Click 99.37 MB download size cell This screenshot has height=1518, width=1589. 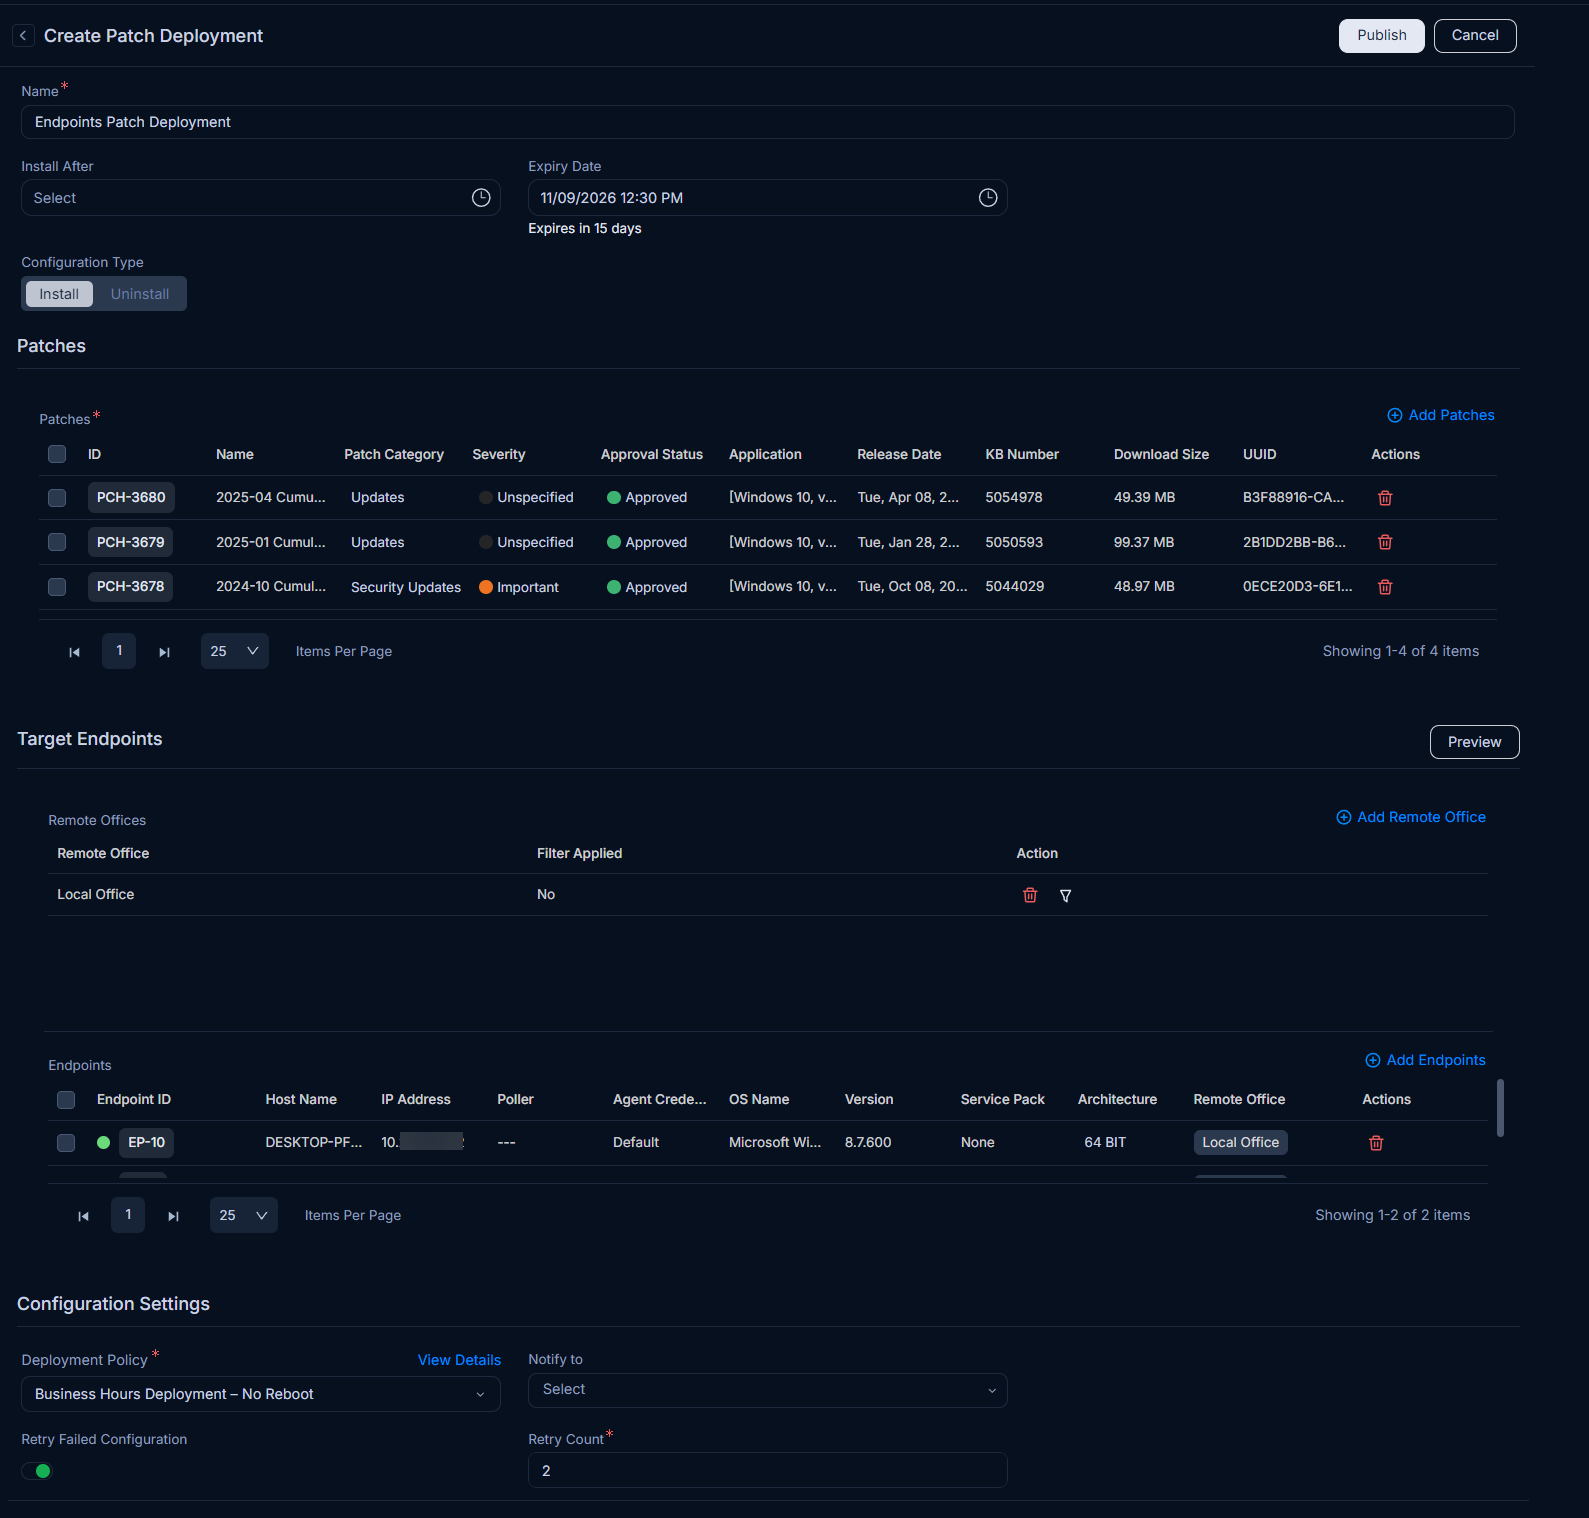1144,542
